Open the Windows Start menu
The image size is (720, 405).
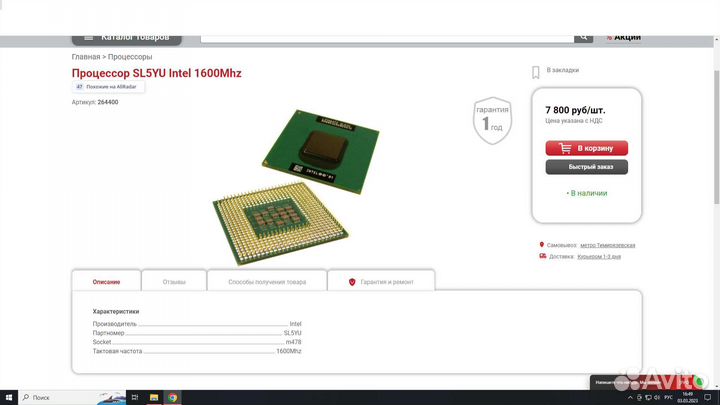point(9,397)
